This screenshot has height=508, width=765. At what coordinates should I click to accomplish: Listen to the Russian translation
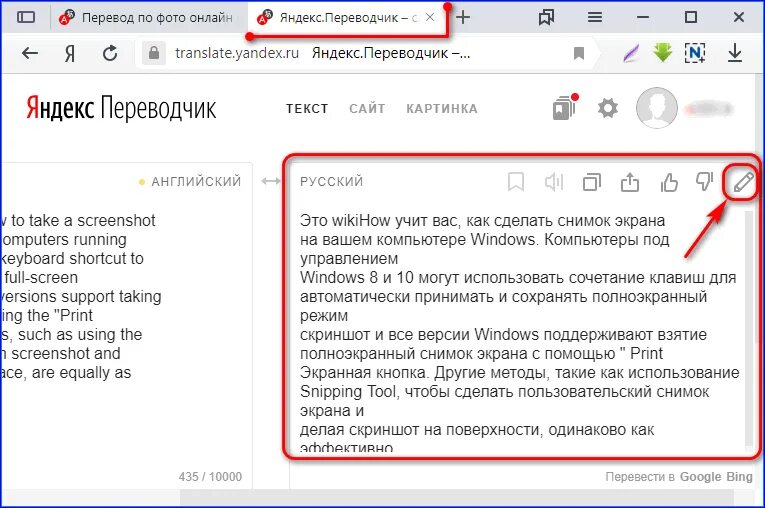[554, 182]
